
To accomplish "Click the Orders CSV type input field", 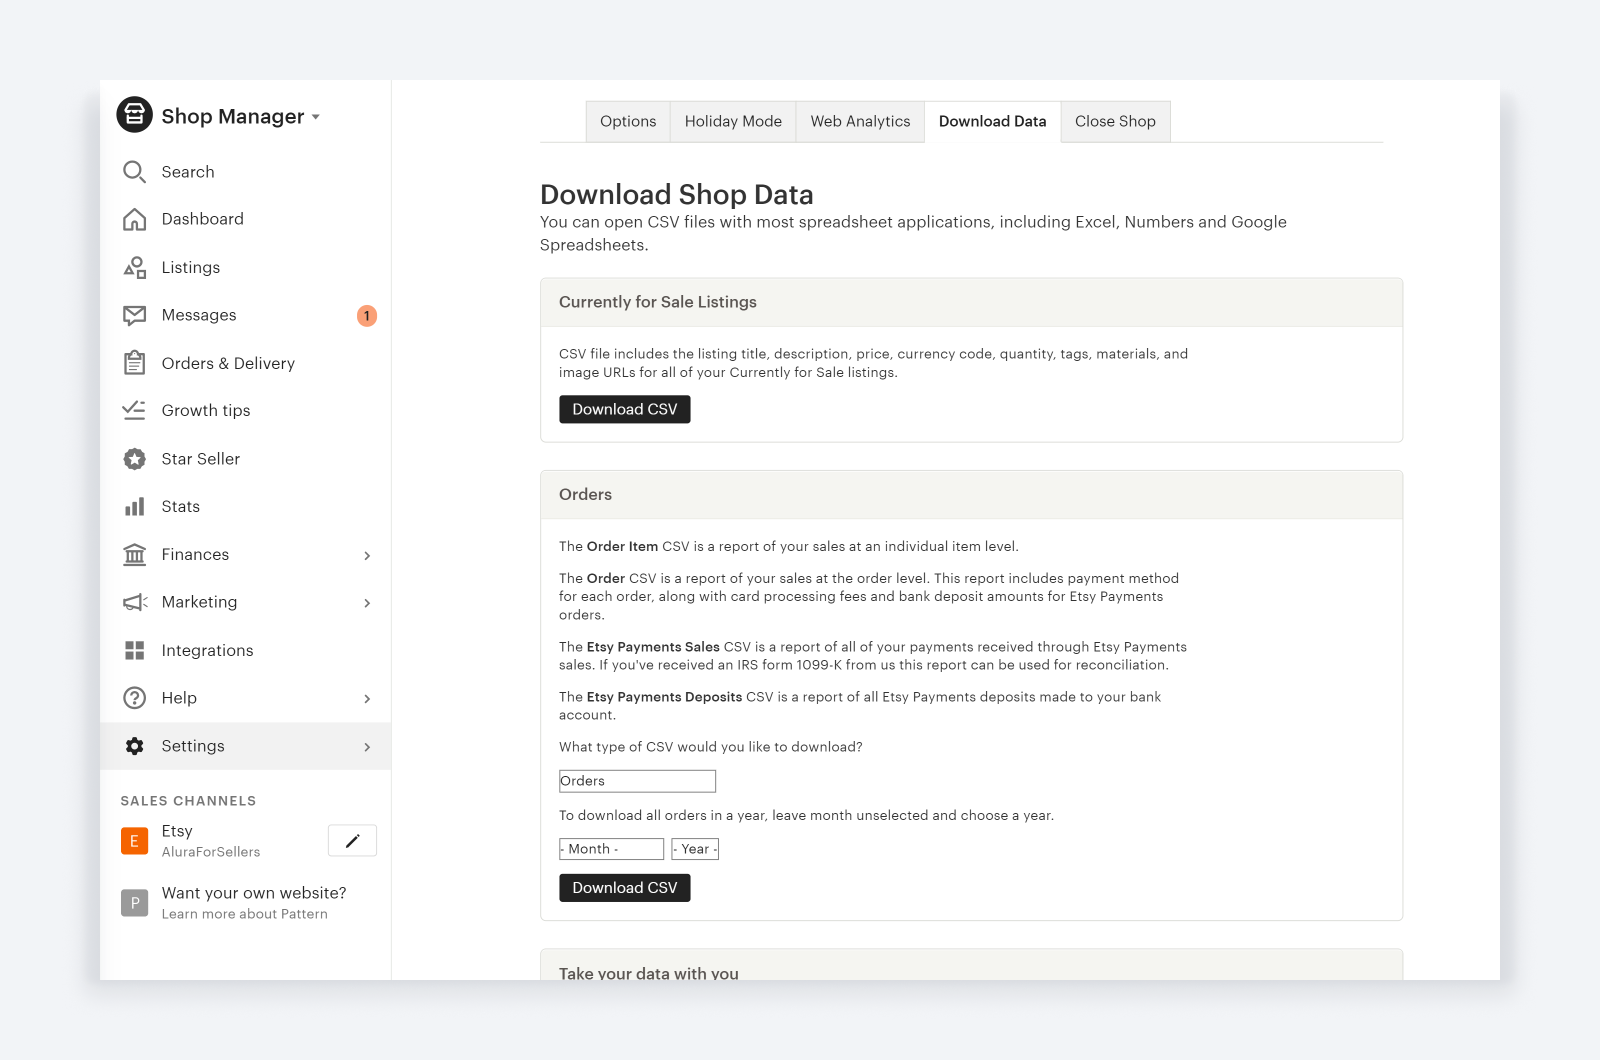I will point(637,780).
